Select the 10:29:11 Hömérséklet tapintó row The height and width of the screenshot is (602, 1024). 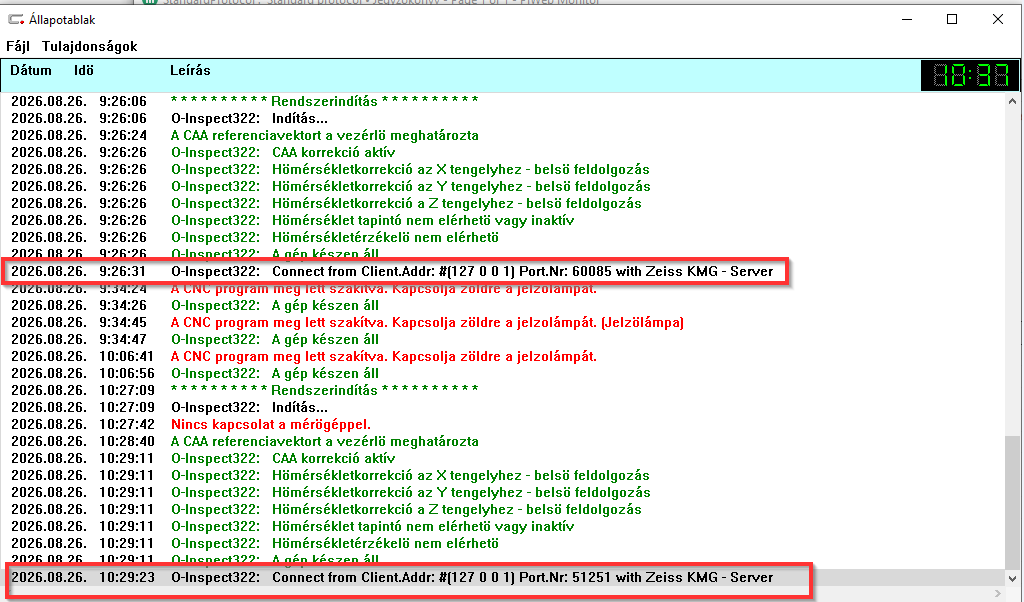[x=503, y=526]
